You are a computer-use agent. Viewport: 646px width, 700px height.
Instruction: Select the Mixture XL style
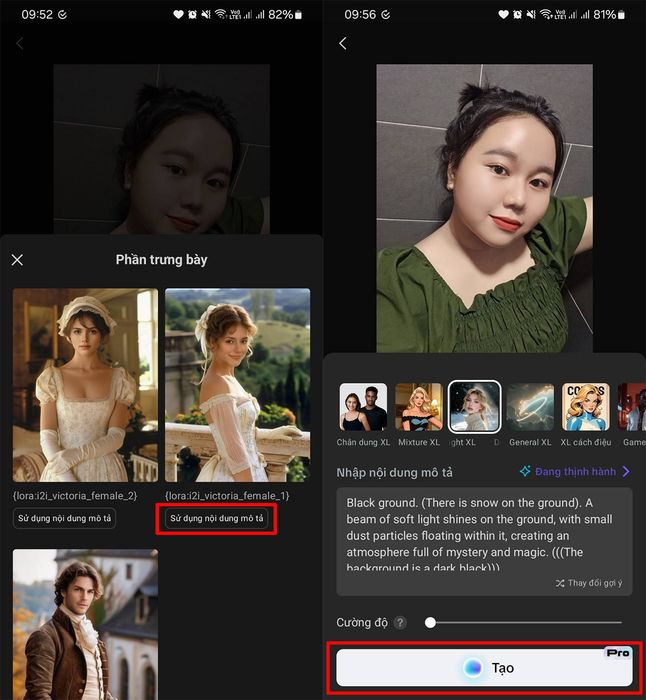pyautogui.click(x=418, y=408)
